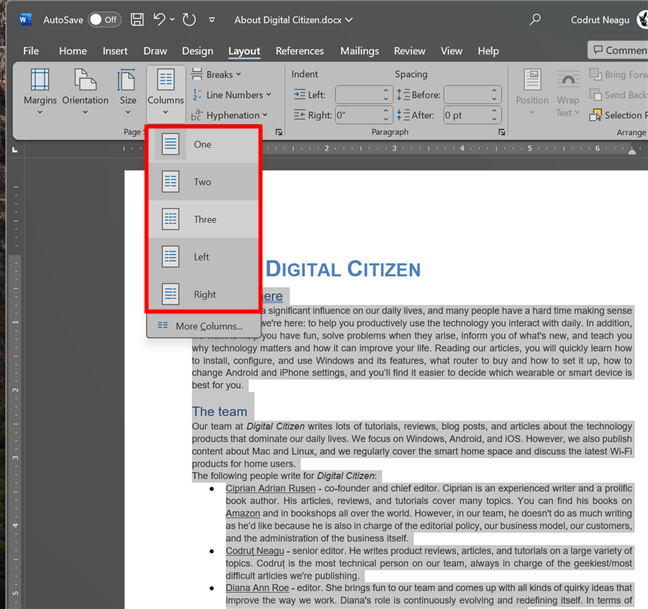Open the Review tab
This screenshot has width=648, height=609.
click(x=410, y=51)
